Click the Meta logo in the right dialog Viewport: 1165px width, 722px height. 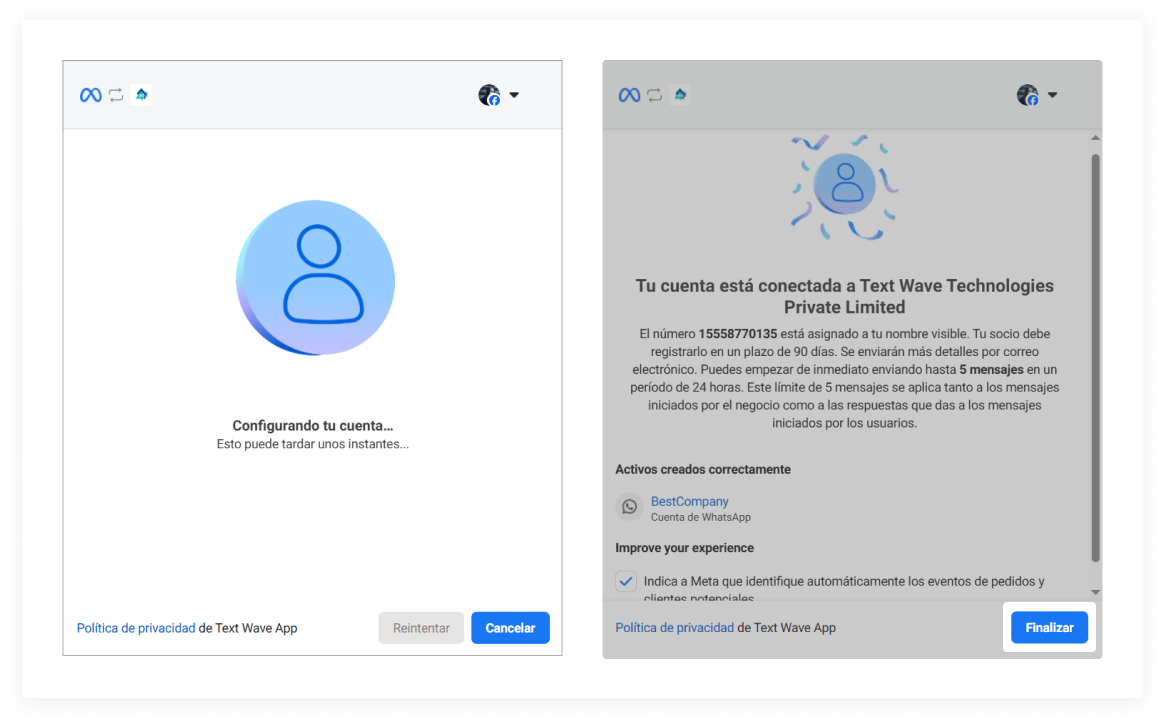click(x=629, y=95)
